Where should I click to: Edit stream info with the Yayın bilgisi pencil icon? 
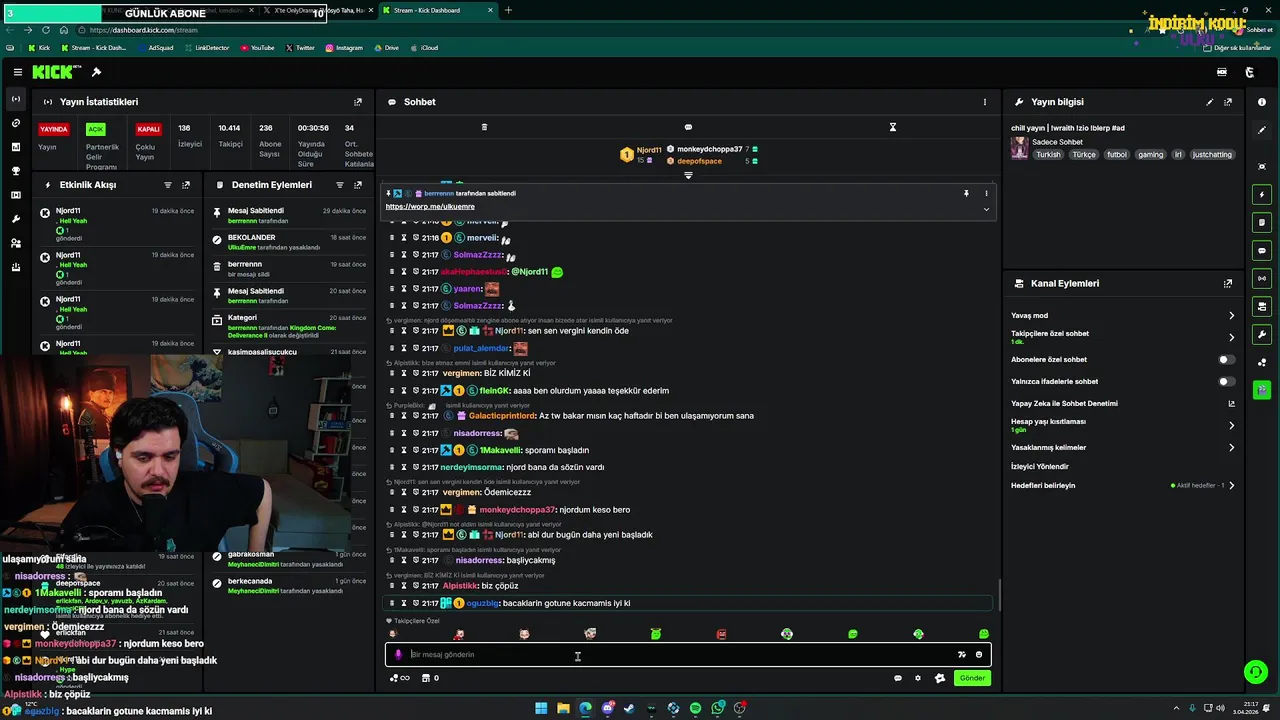point(1210,102)
